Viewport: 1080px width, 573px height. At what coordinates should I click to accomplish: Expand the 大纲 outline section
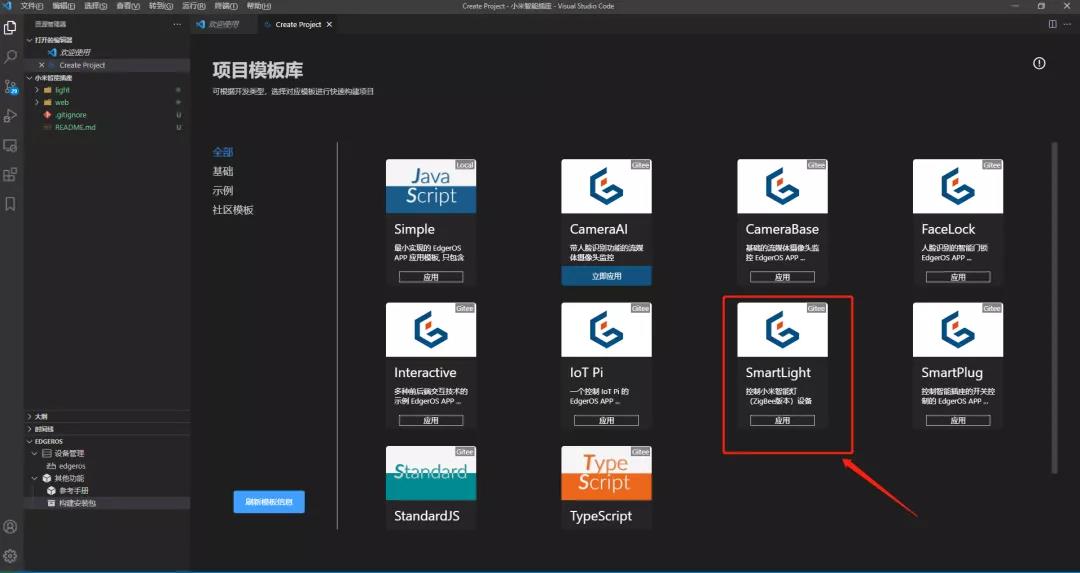[29, 417]
